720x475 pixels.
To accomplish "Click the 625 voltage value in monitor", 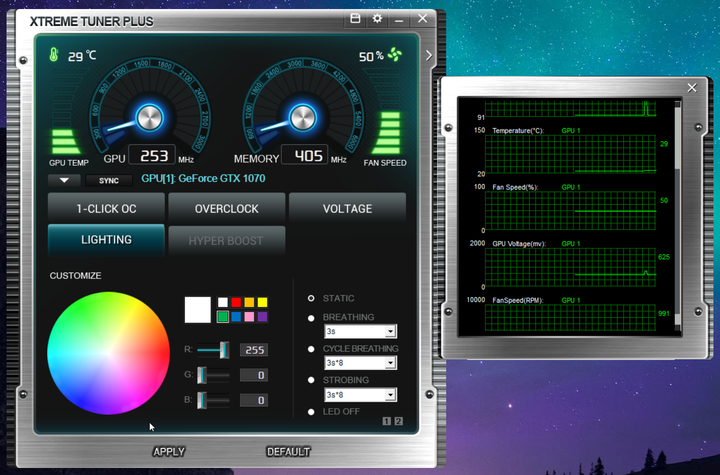I will click(x=664, y=257).
